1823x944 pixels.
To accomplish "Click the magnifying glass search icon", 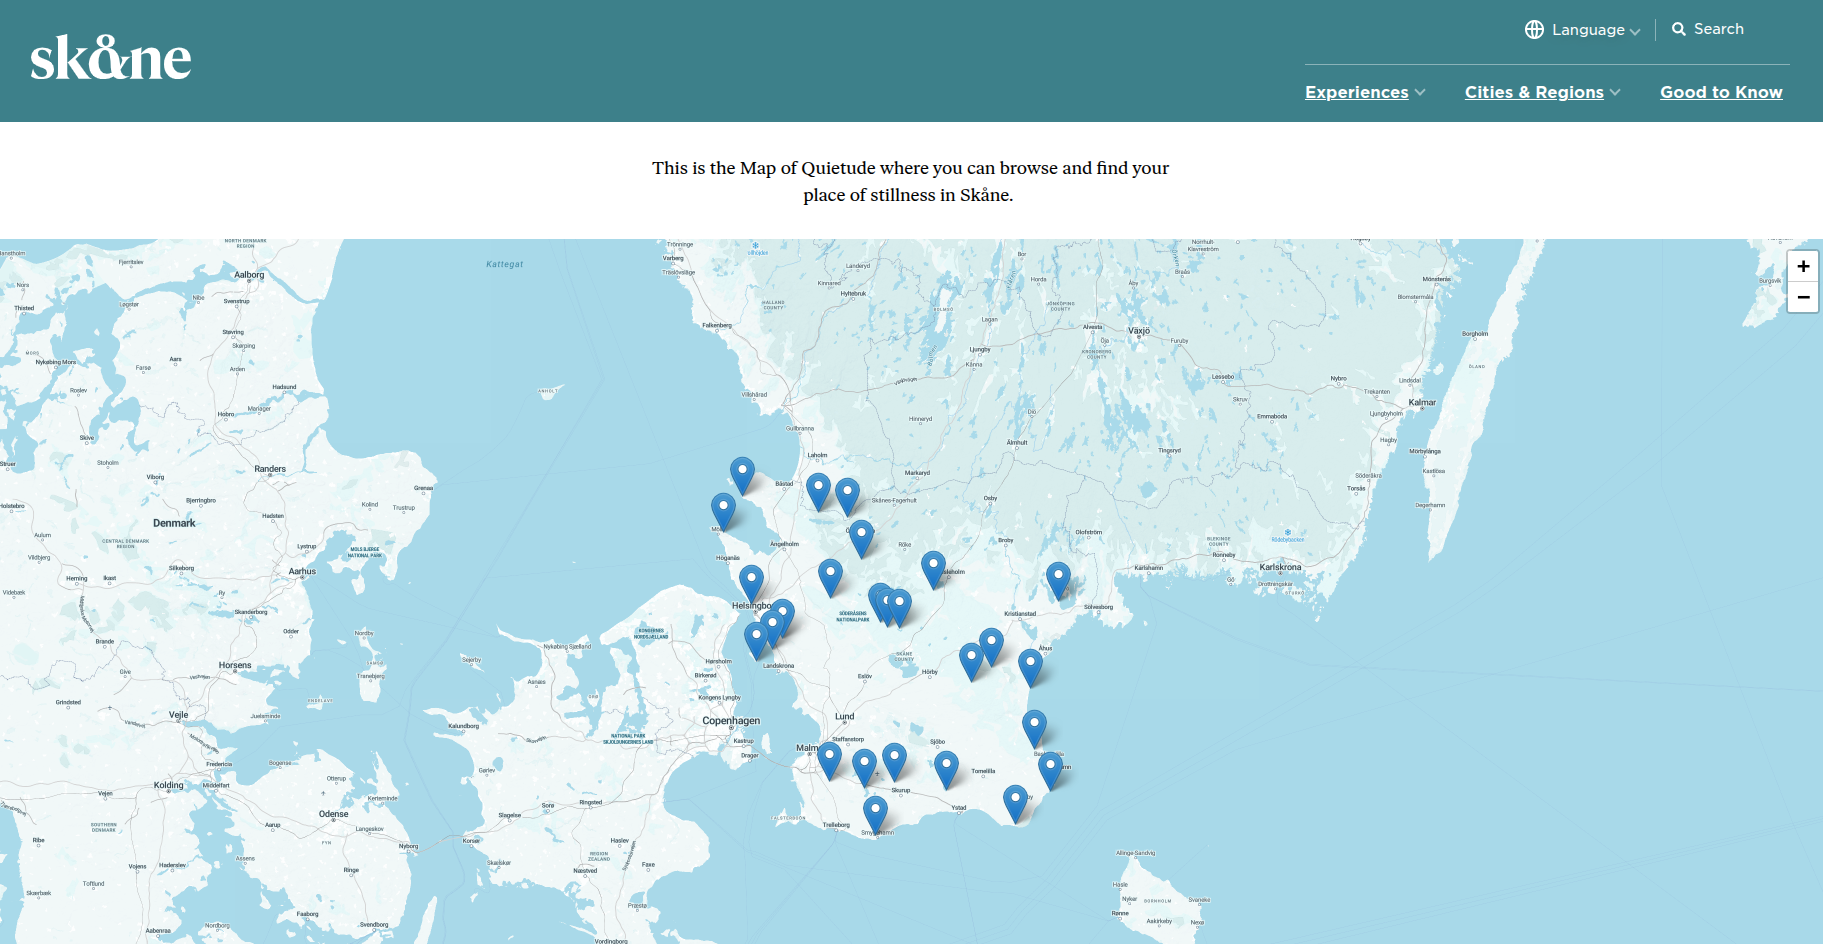I will [x=1680, y=29].
